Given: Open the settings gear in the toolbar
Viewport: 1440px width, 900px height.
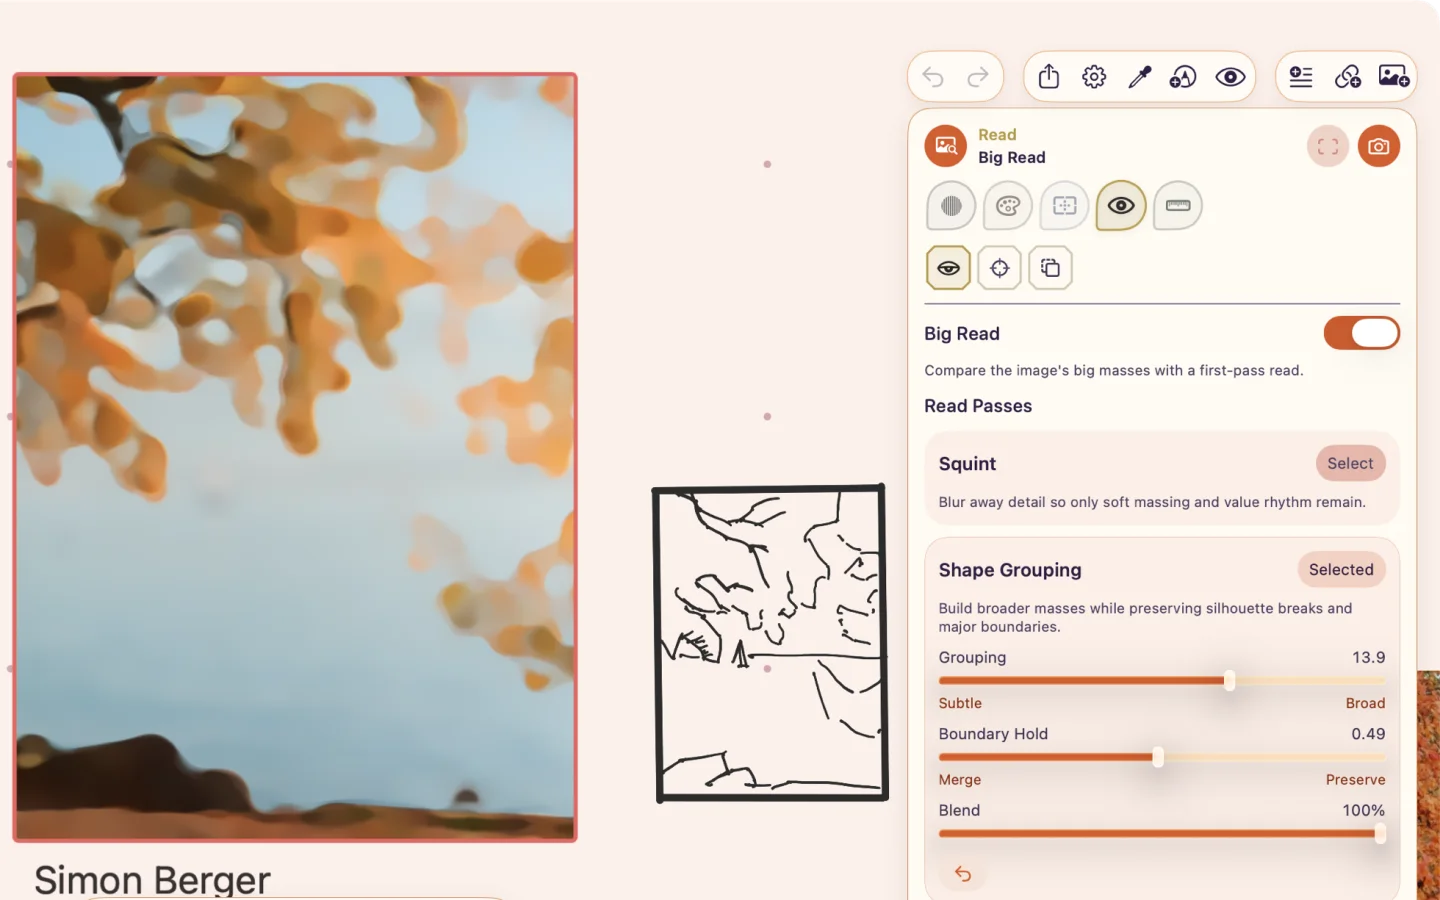Looking at the screenshot, I should pos(1094,77).
